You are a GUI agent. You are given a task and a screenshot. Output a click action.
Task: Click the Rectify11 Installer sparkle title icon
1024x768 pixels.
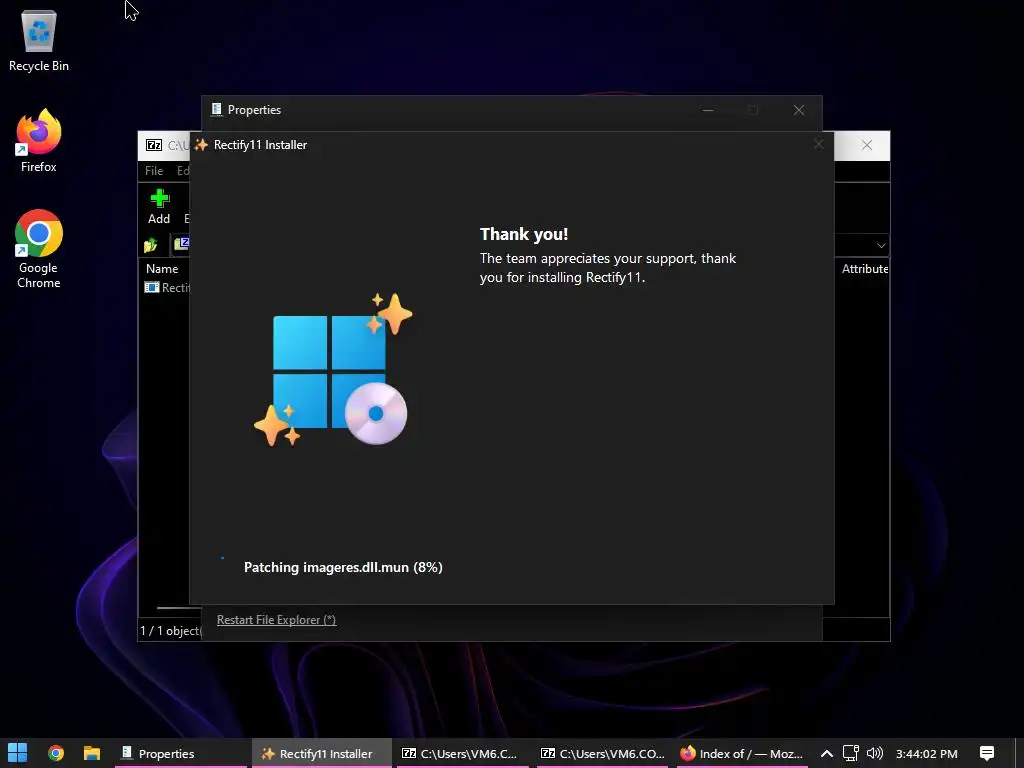(x=201, y=145)
